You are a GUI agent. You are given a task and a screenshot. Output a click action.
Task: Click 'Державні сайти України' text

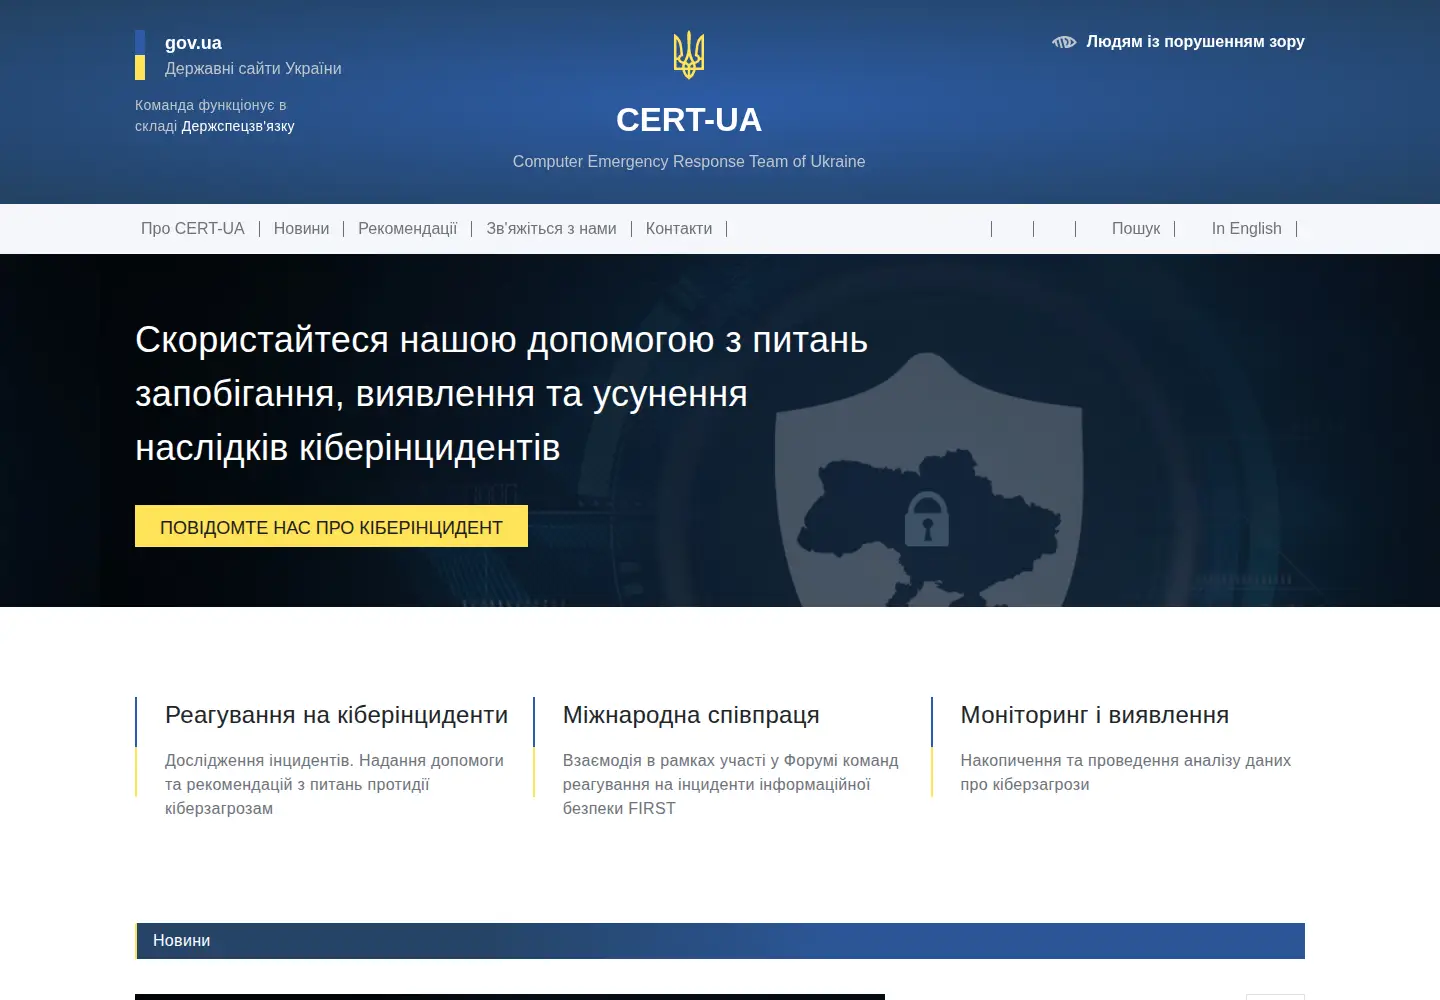pyautogui.click(x=253, y=68)
